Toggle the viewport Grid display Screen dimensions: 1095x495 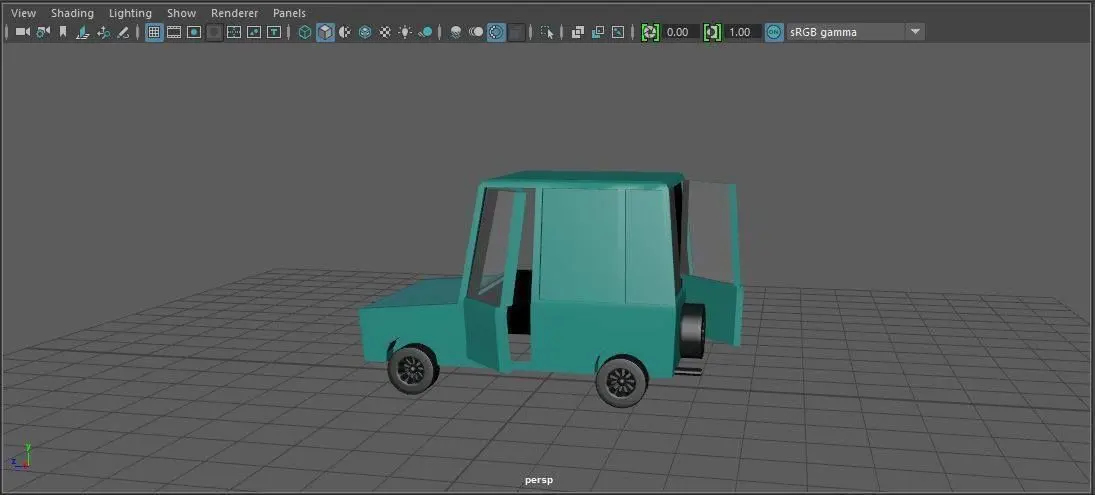point(154,32)
